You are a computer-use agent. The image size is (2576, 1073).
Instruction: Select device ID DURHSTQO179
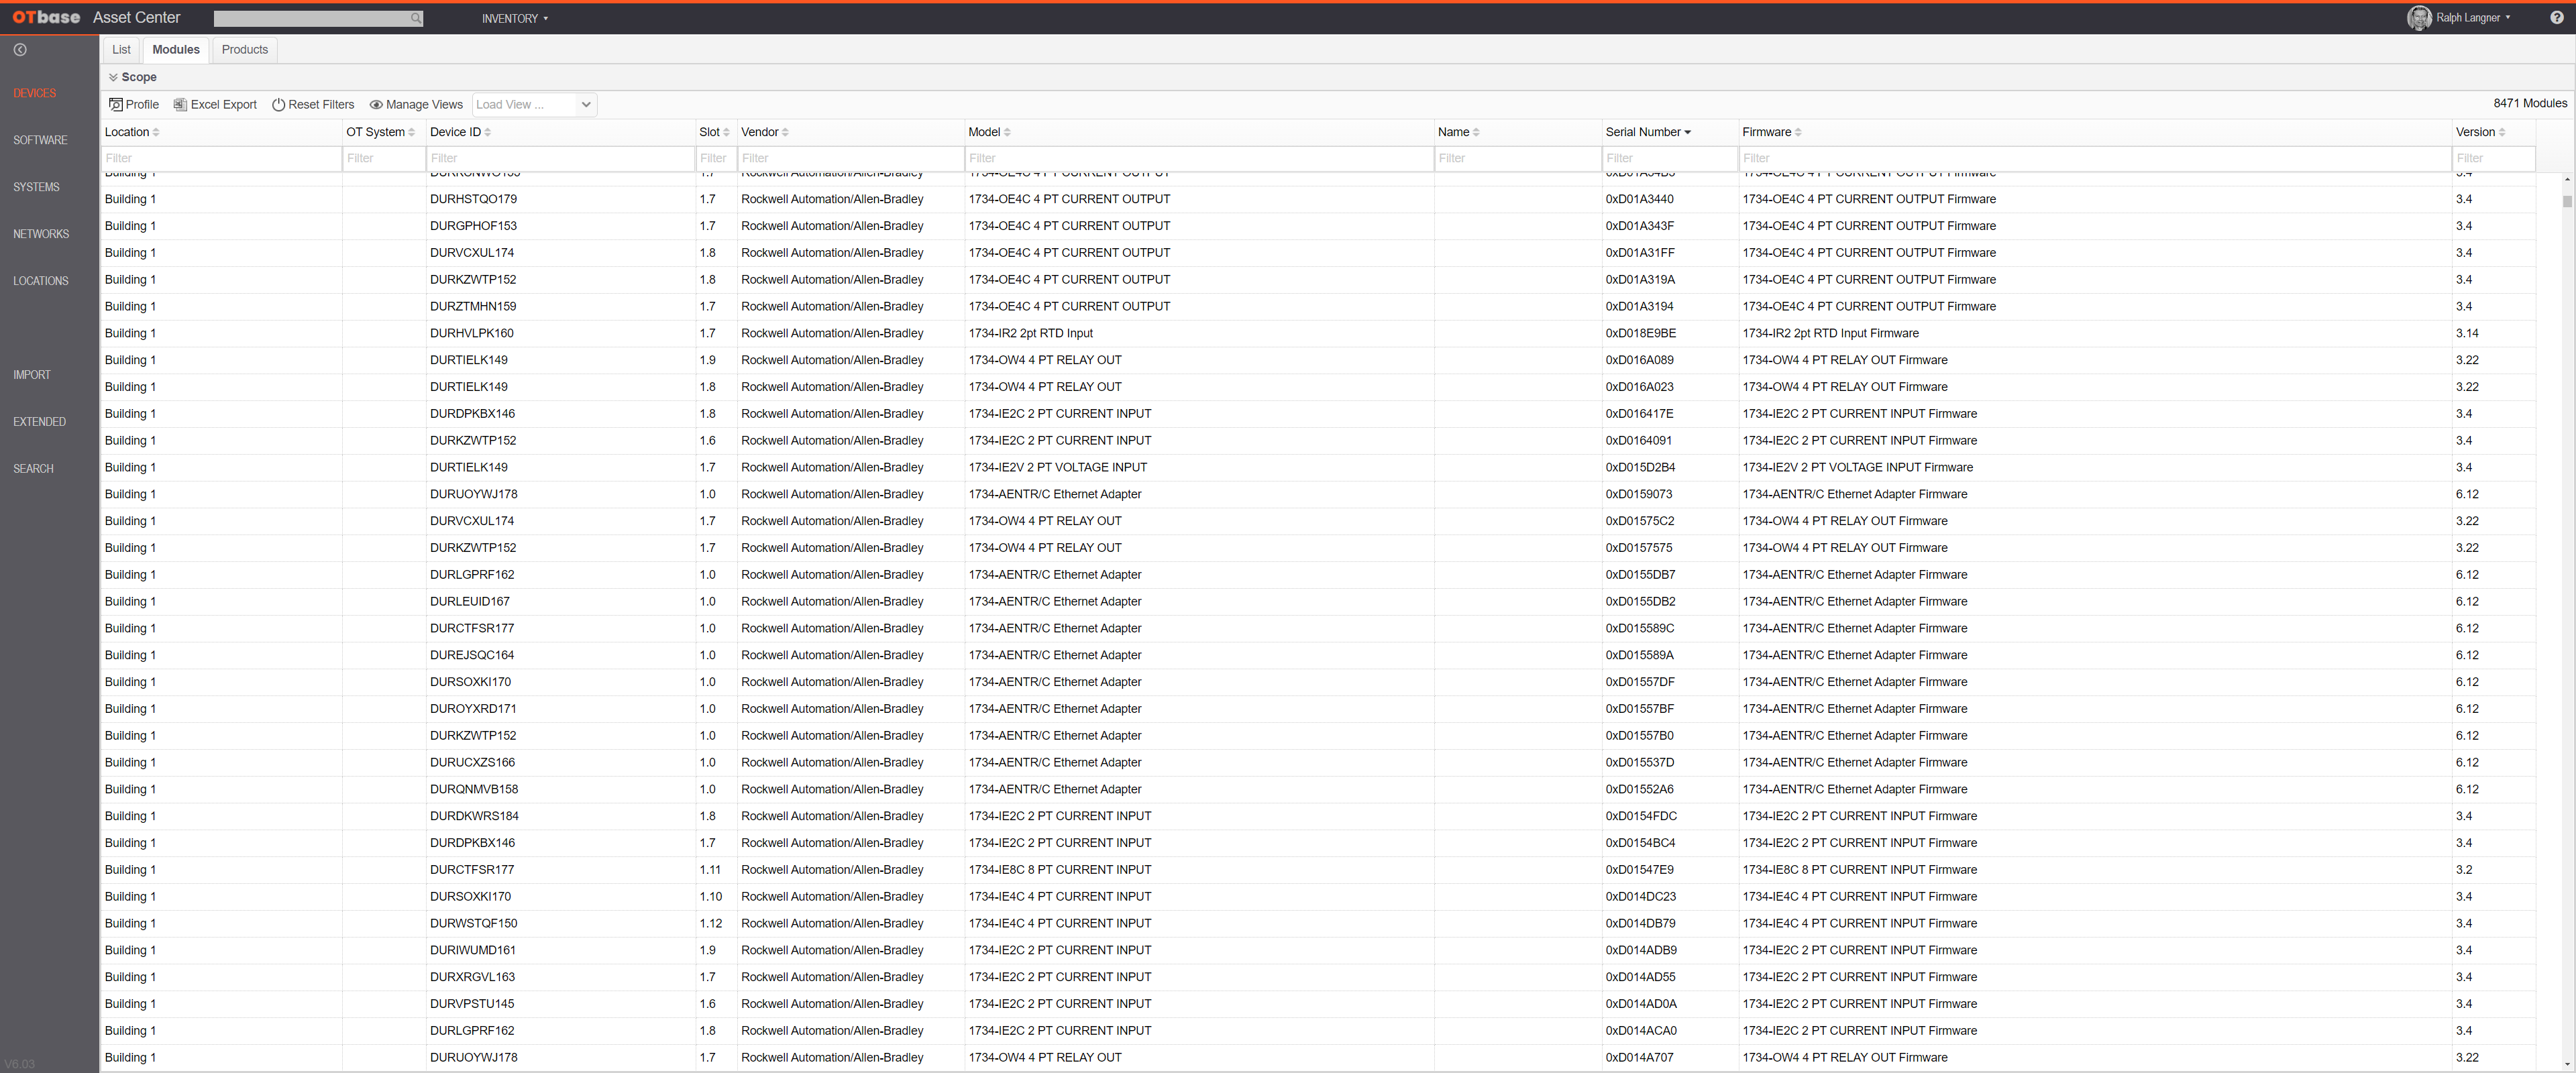[473, 199]
